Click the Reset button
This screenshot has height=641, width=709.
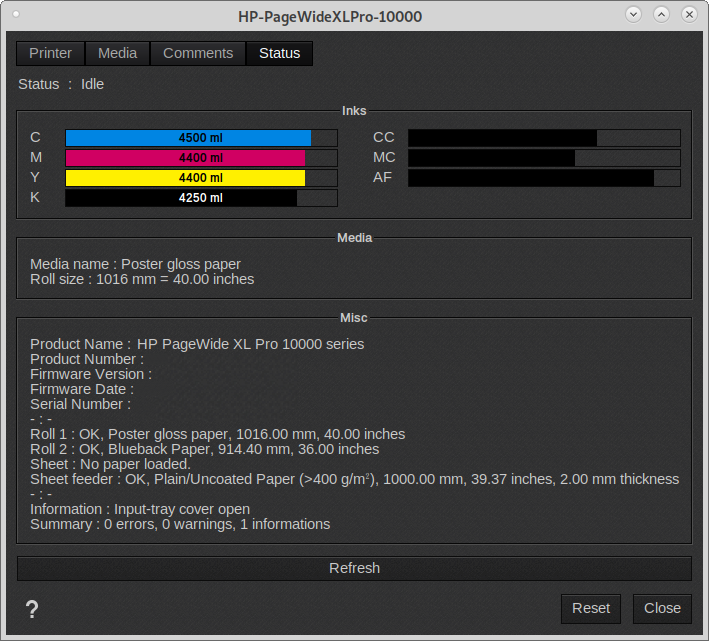(590, 608)
